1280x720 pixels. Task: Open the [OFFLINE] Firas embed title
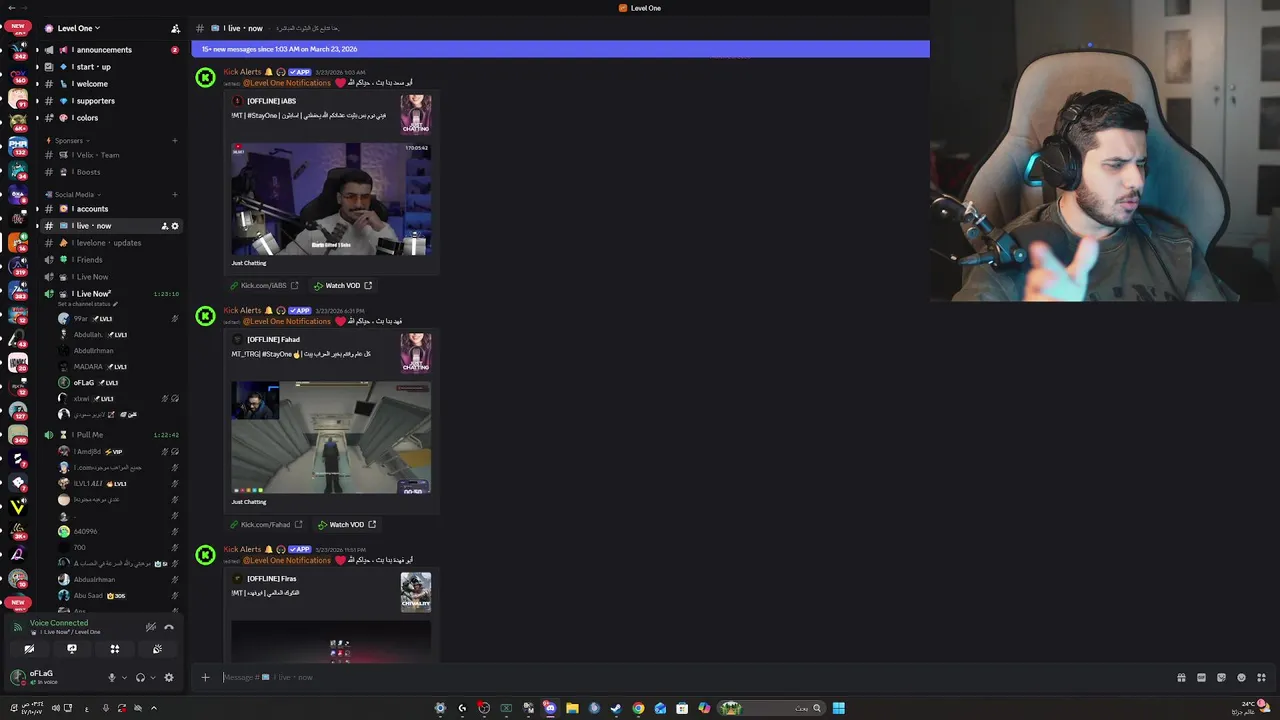click(x=271, y=579)
